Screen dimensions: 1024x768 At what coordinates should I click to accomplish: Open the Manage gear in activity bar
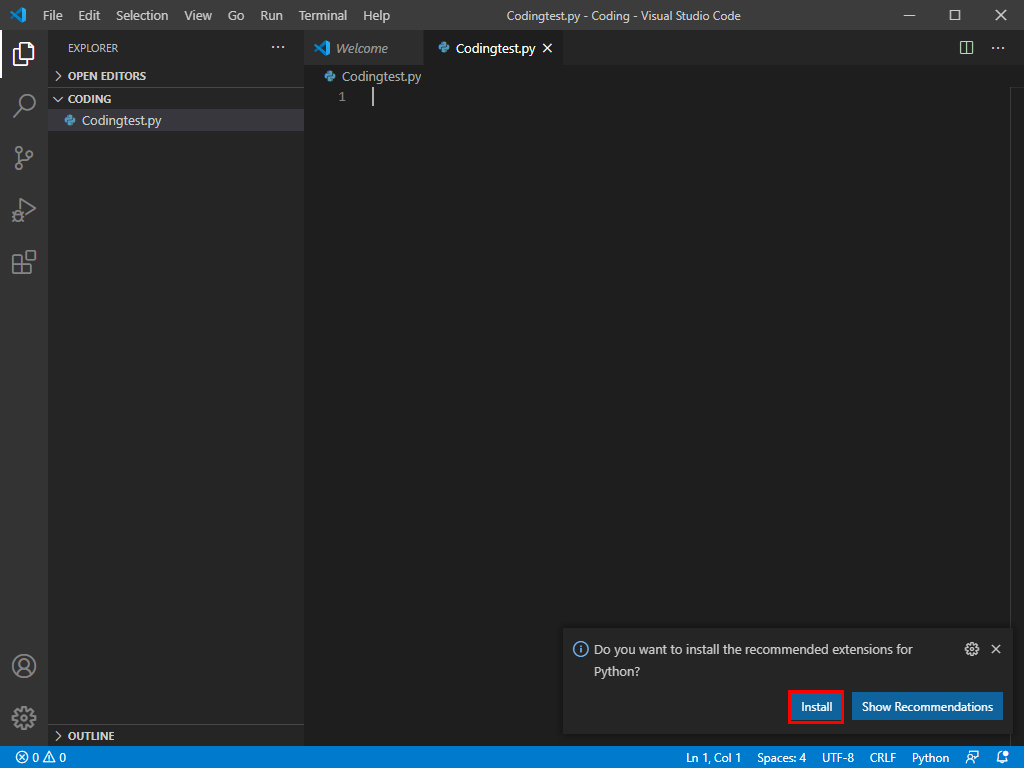[24, 718]
